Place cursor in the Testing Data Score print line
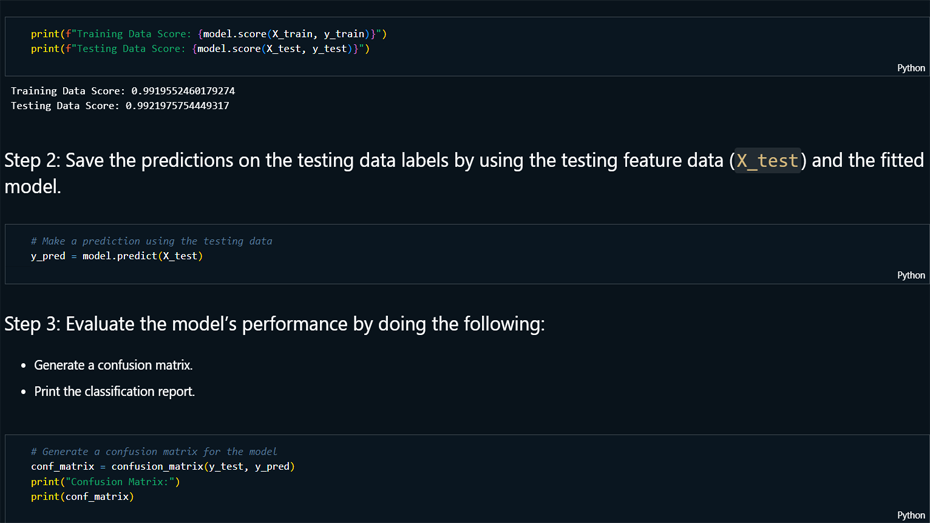Screen dimensions: 930x523 200,48
